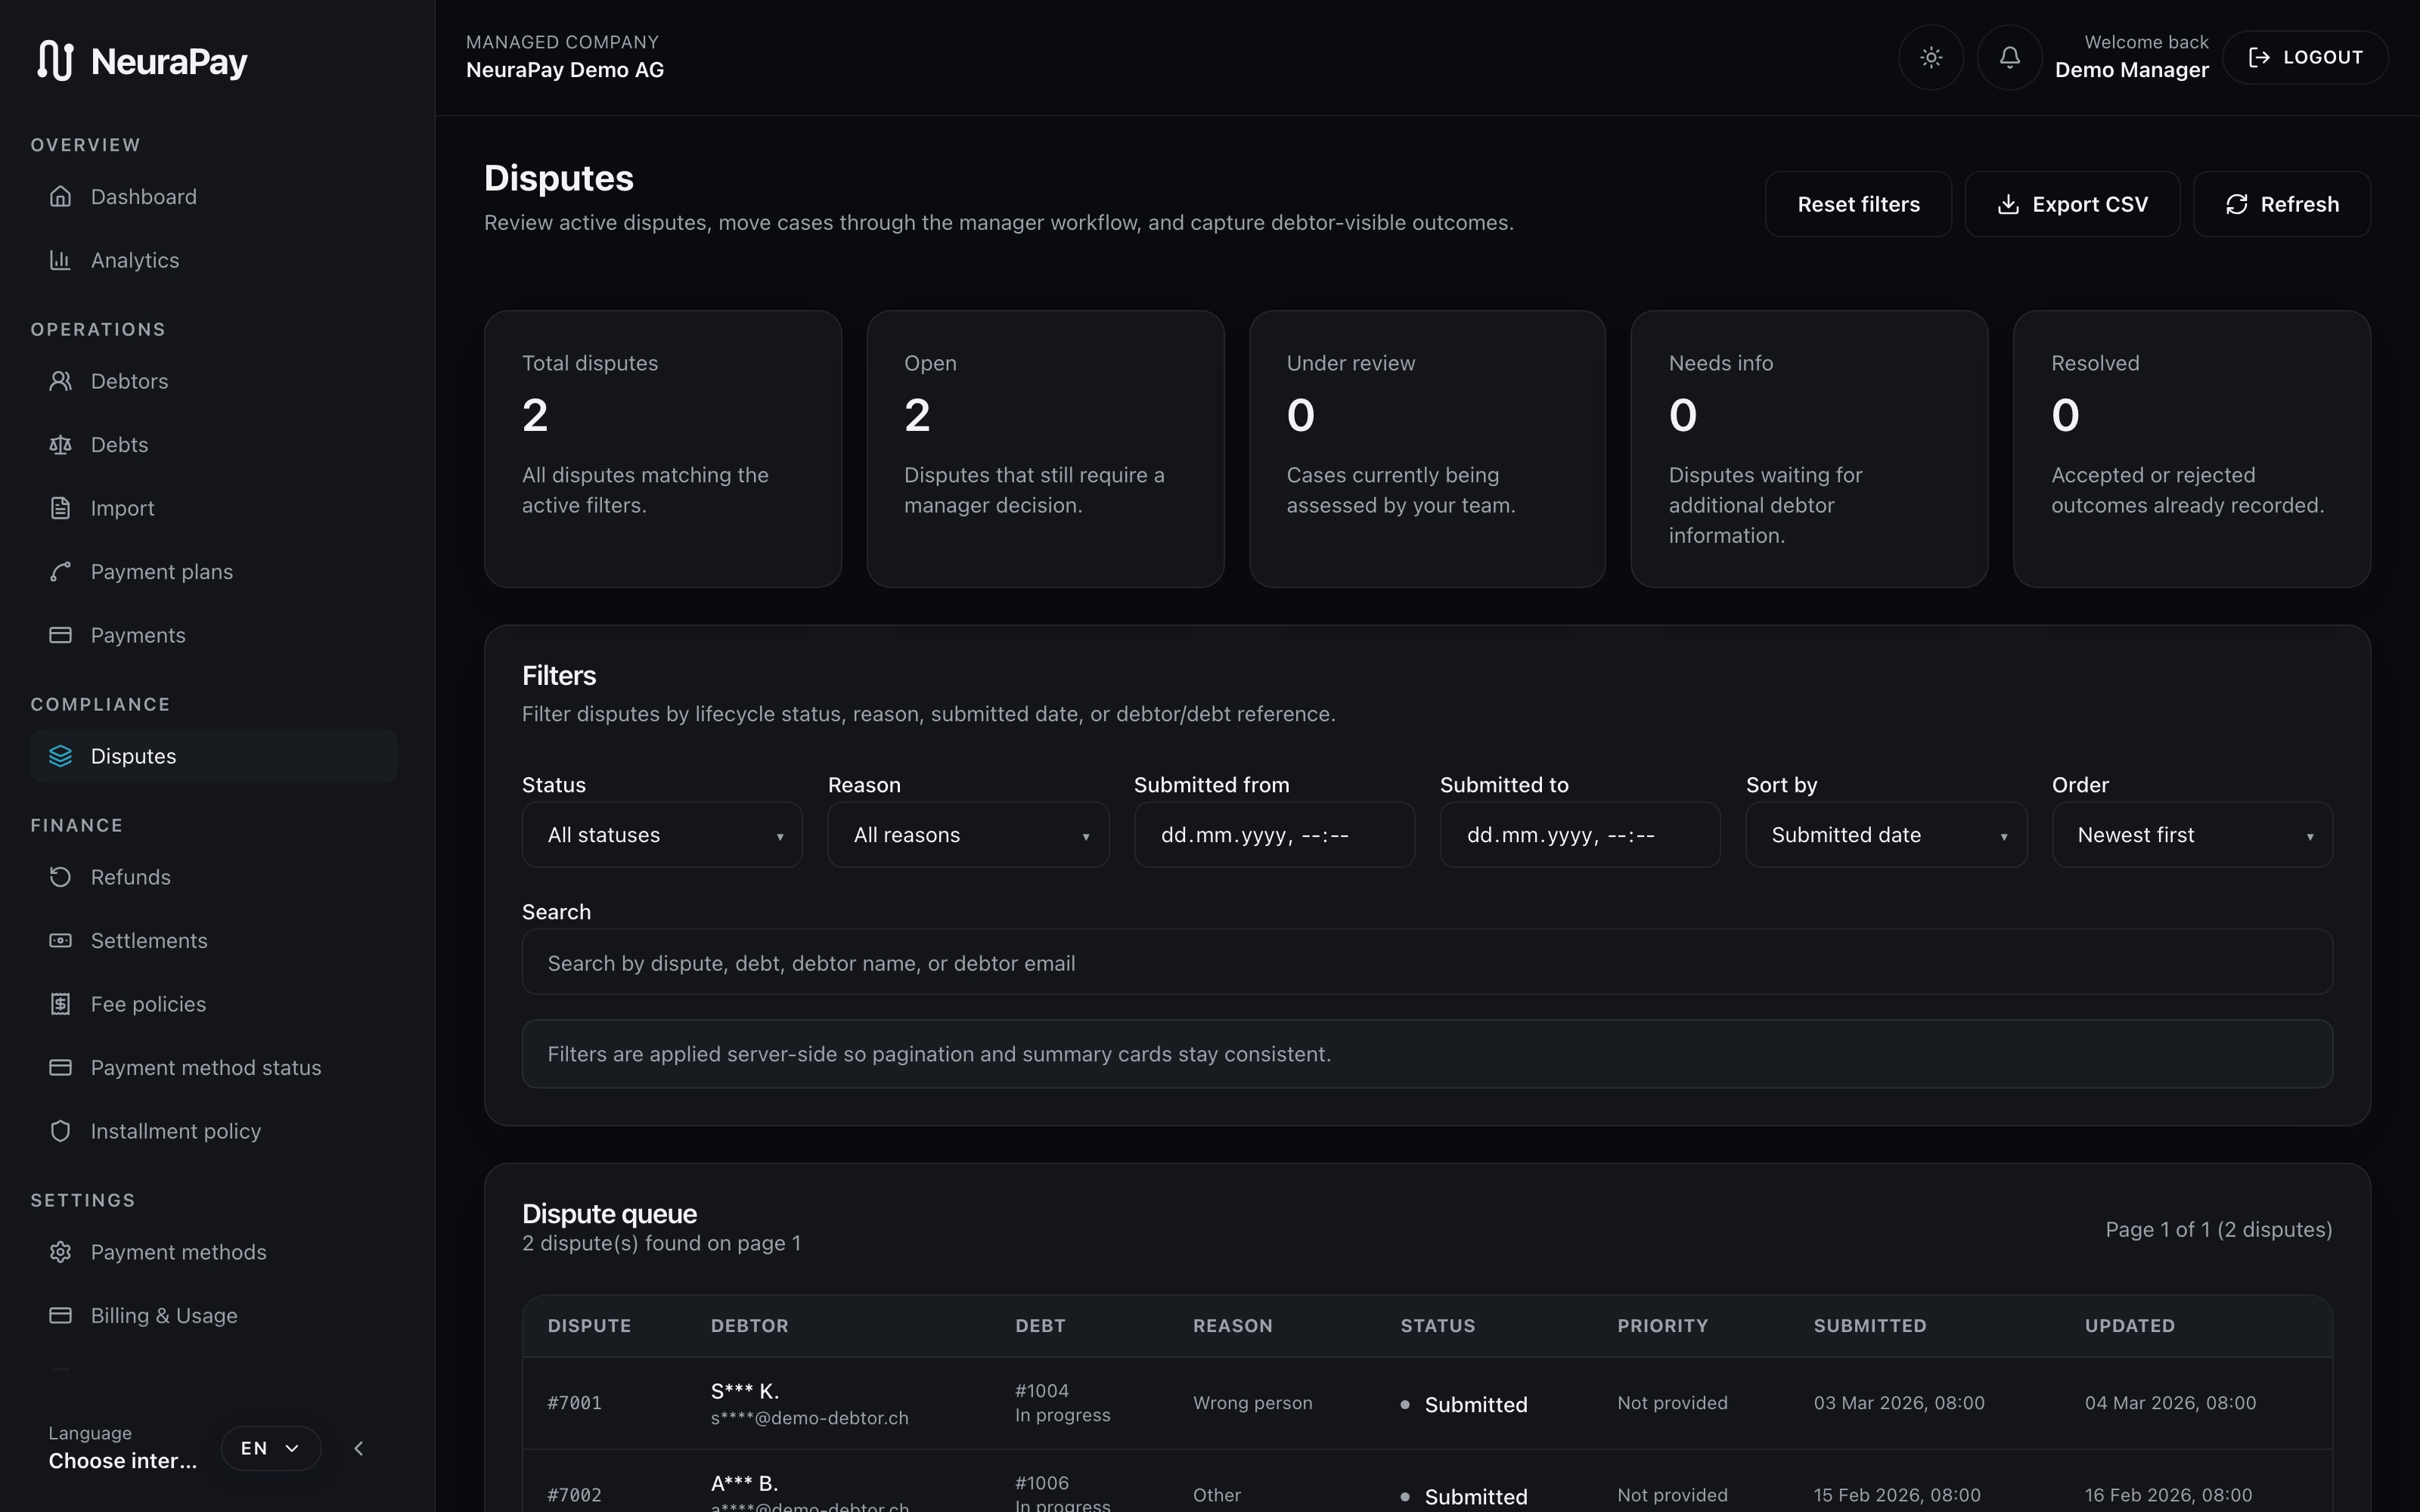This screenshot has height=1512, width=2420.
Task: Click the Payment methods gear icon
Action: point(60,1252)
